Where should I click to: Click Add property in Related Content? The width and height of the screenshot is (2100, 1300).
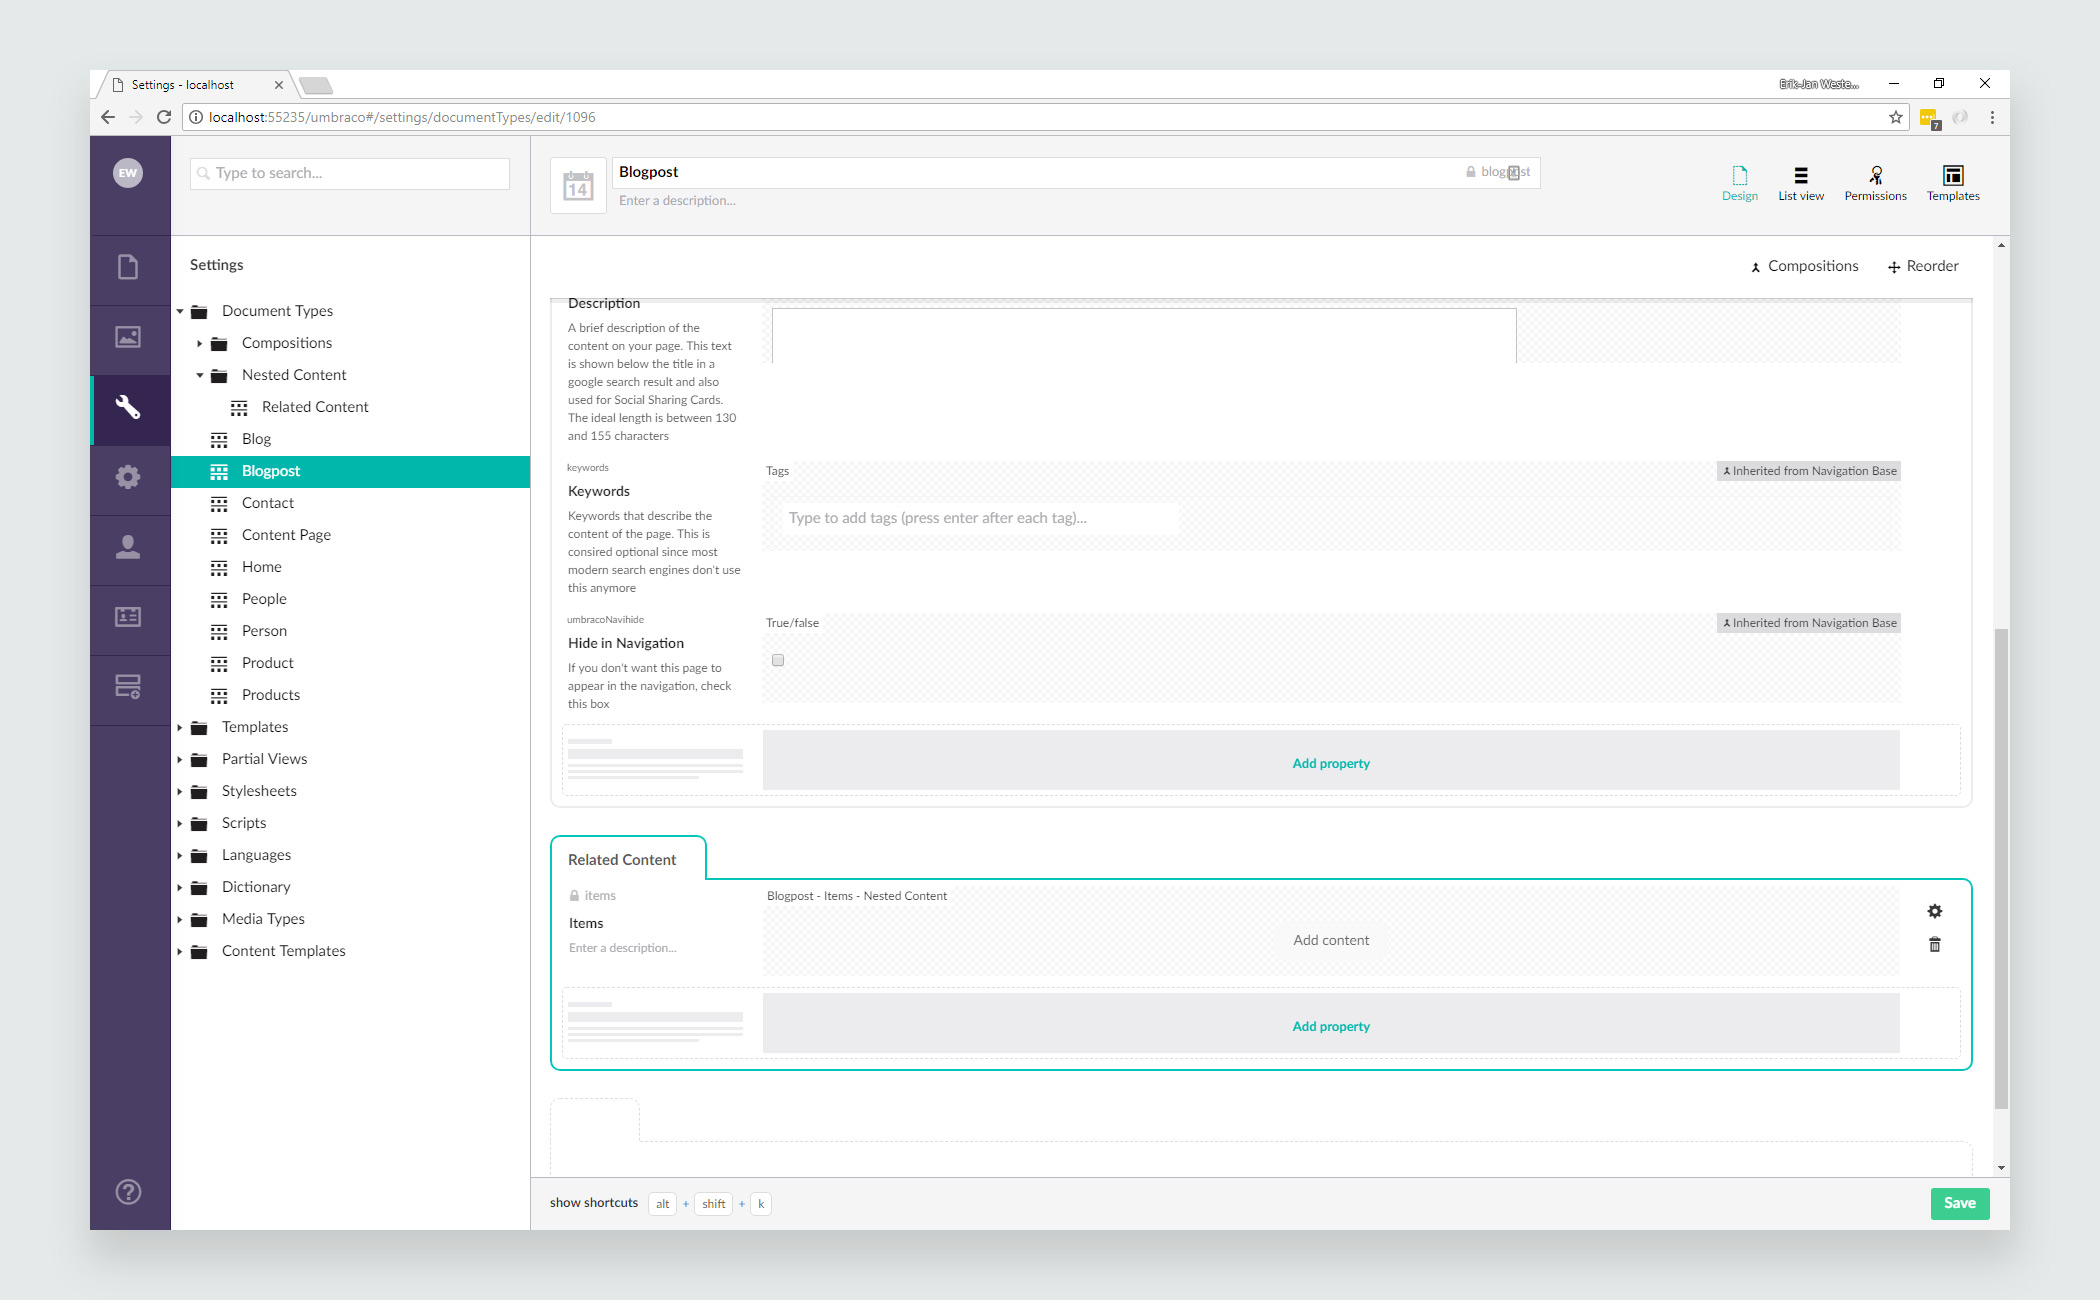(1330, 1026)
